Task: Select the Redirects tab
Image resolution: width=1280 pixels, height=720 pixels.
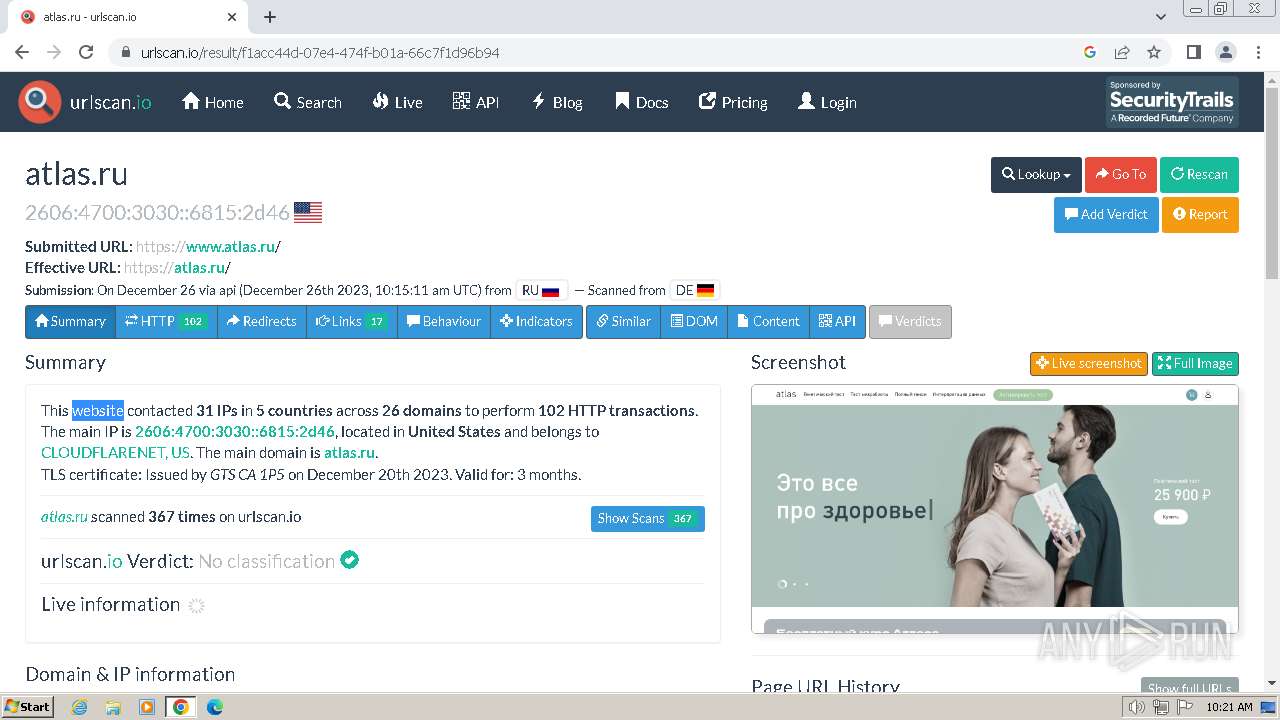Action: point(262,321)
